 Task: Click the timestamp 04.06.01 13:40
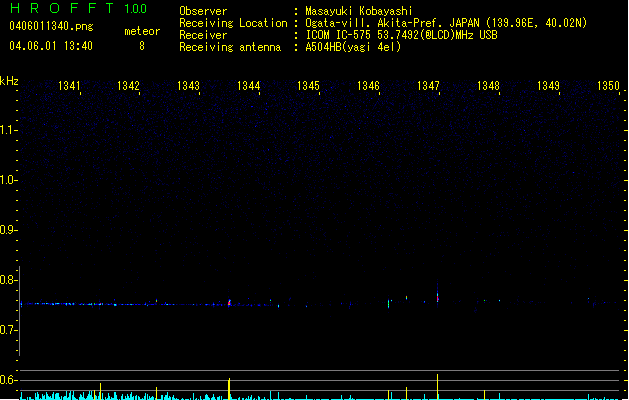tap(51, 46)
